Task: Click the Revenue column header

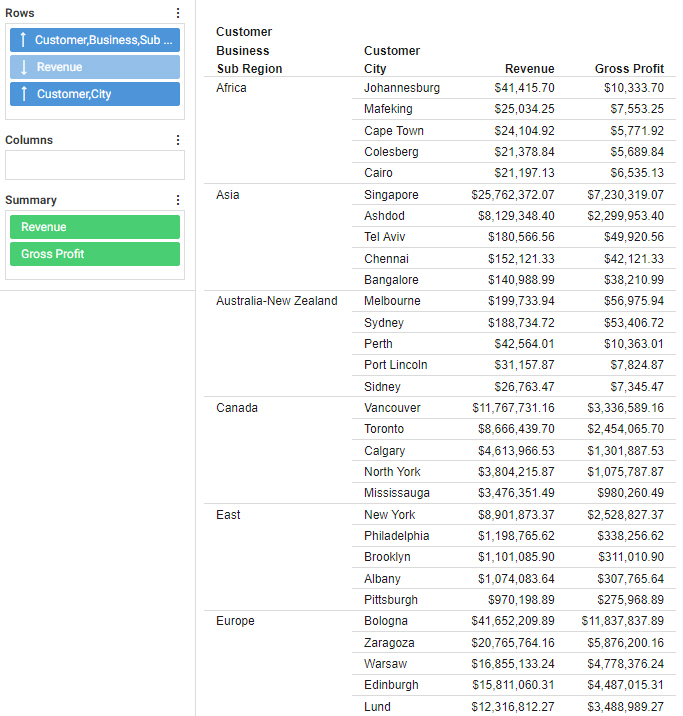Action: click(529, 69)
